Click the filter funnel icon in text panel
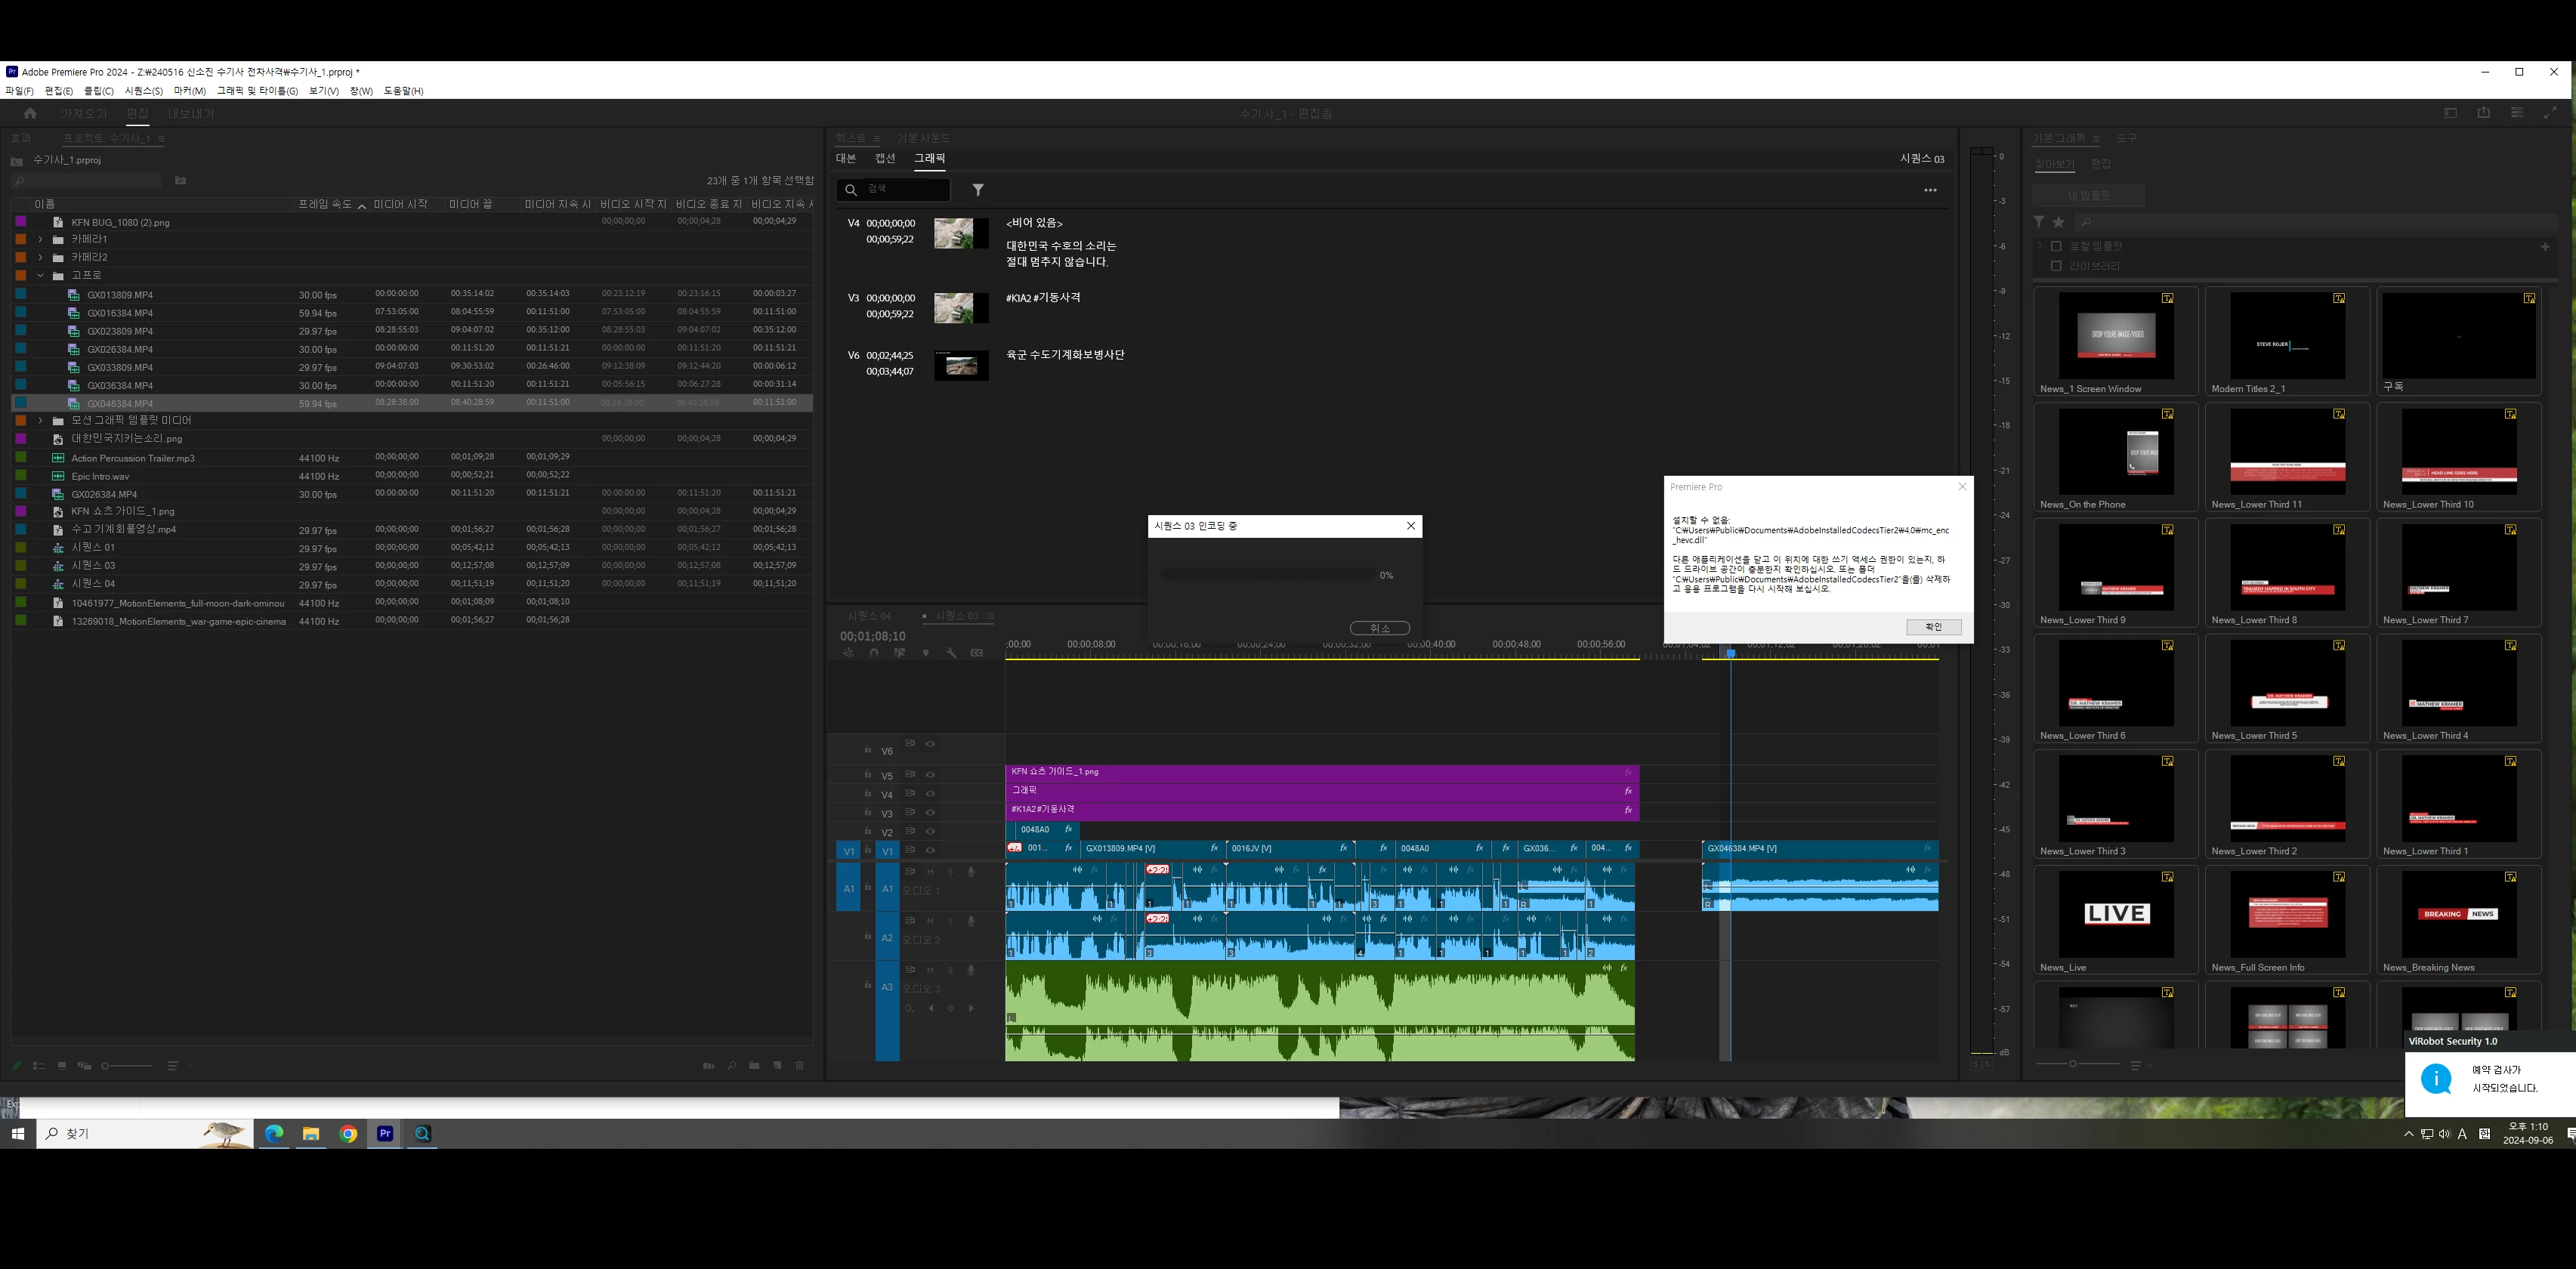This screenshot has width=2576, height=1269. 978,190
